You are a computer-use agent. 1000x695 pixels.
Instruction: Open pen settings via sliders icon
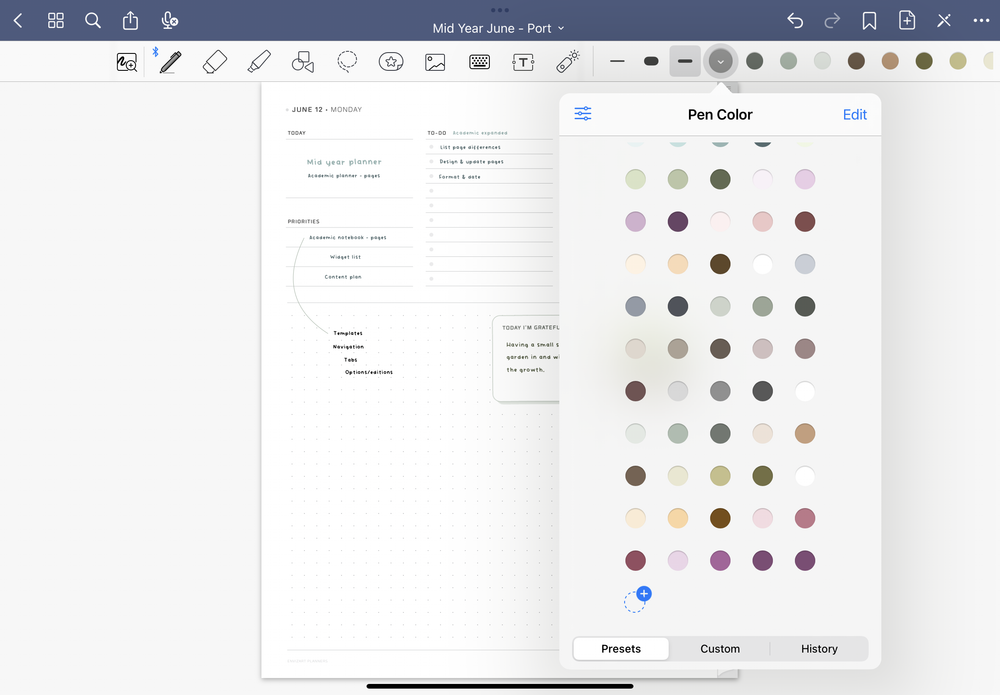click(583, 114)
